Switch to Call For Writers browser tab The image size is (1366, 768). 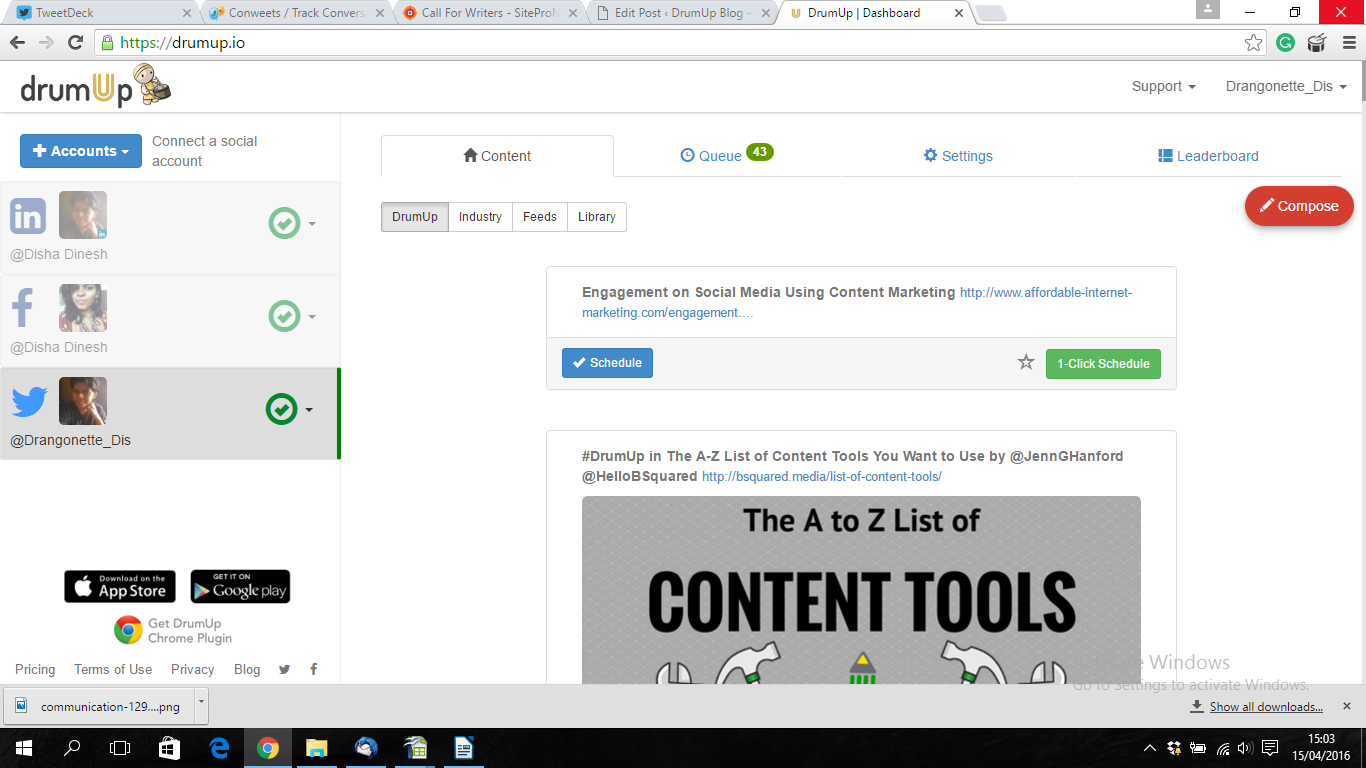(x=488, y=13)
